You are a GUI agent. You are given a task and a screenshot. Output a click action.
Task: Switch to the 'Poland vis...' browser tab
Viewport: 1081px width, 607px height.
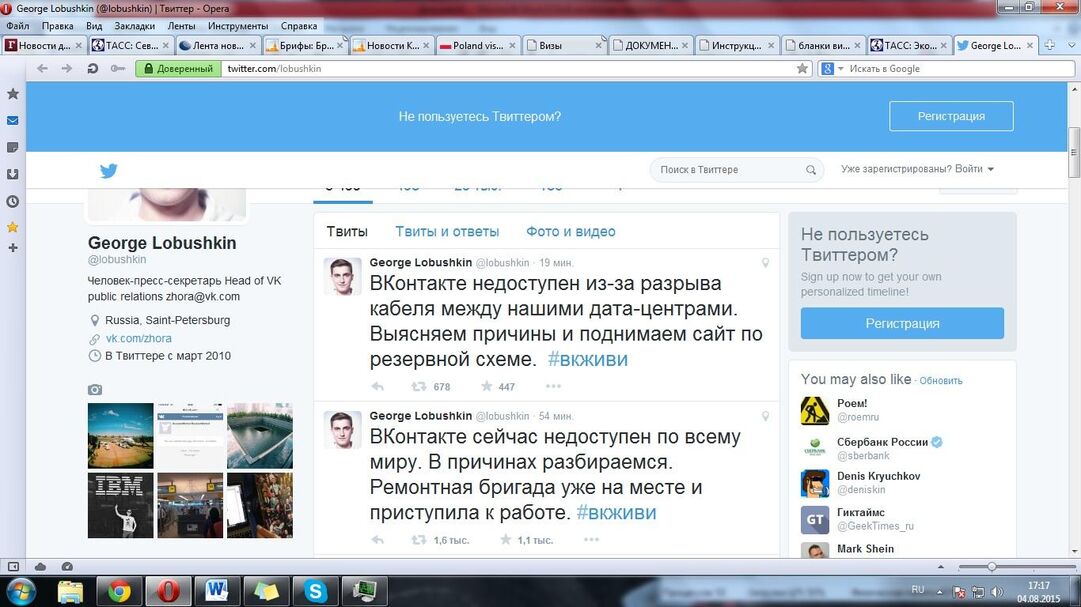point(477,46)
